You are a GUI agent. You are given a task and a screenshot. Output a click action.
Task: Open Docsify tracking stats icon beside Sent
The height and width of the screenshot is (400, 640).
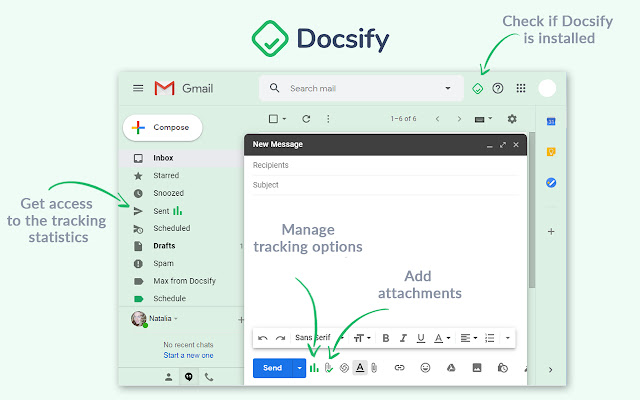[178, 211]
